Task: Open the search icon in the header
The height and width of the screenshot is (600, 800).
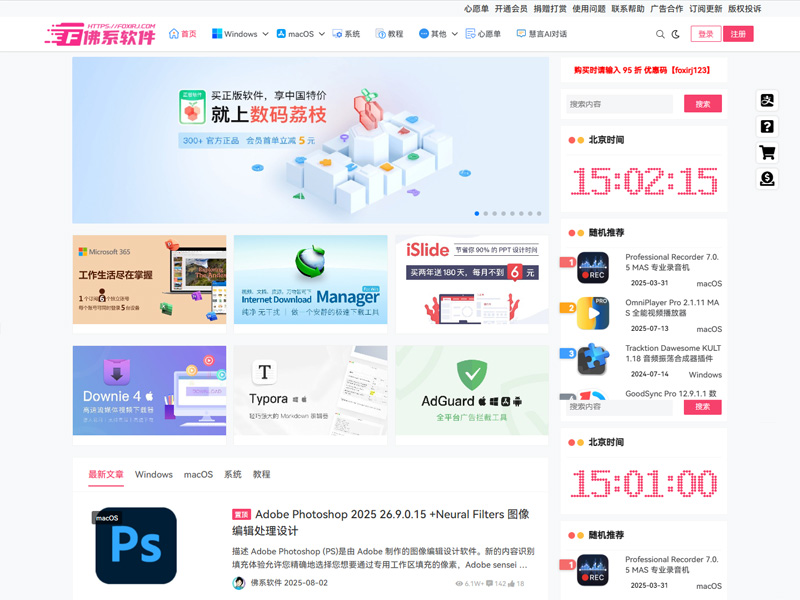Action: click(x=659, y=33)
